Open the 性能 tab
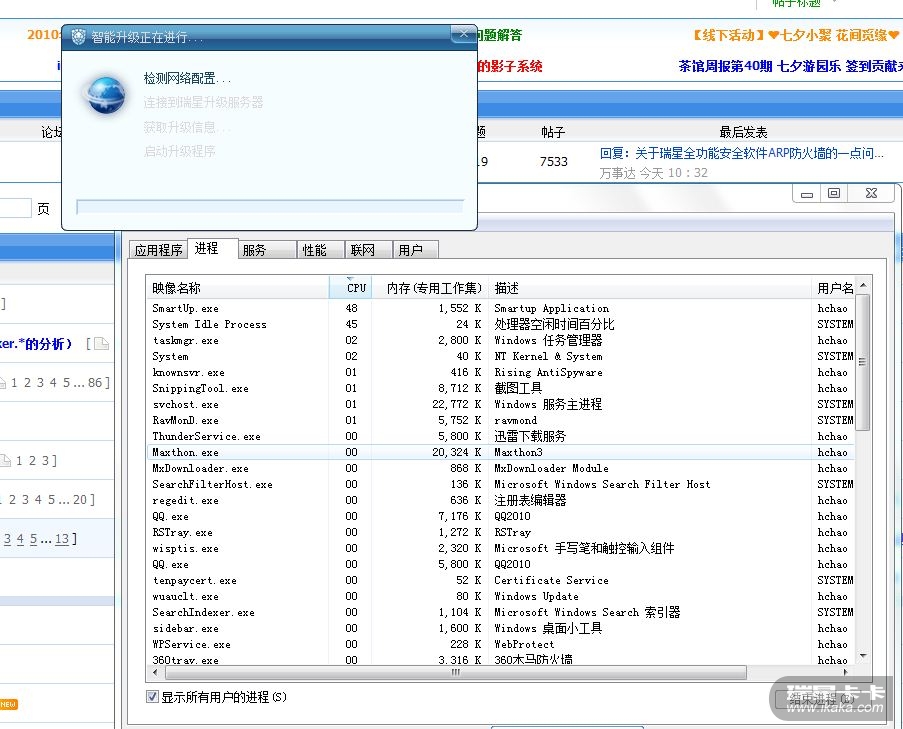This screenshot has width=903, height=729. 320,250
